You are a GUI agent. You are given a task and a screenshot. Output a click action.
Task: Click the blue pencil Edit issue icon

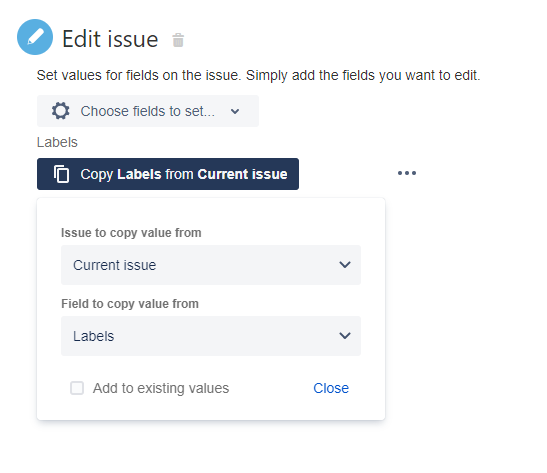click(x=35, y=37)
